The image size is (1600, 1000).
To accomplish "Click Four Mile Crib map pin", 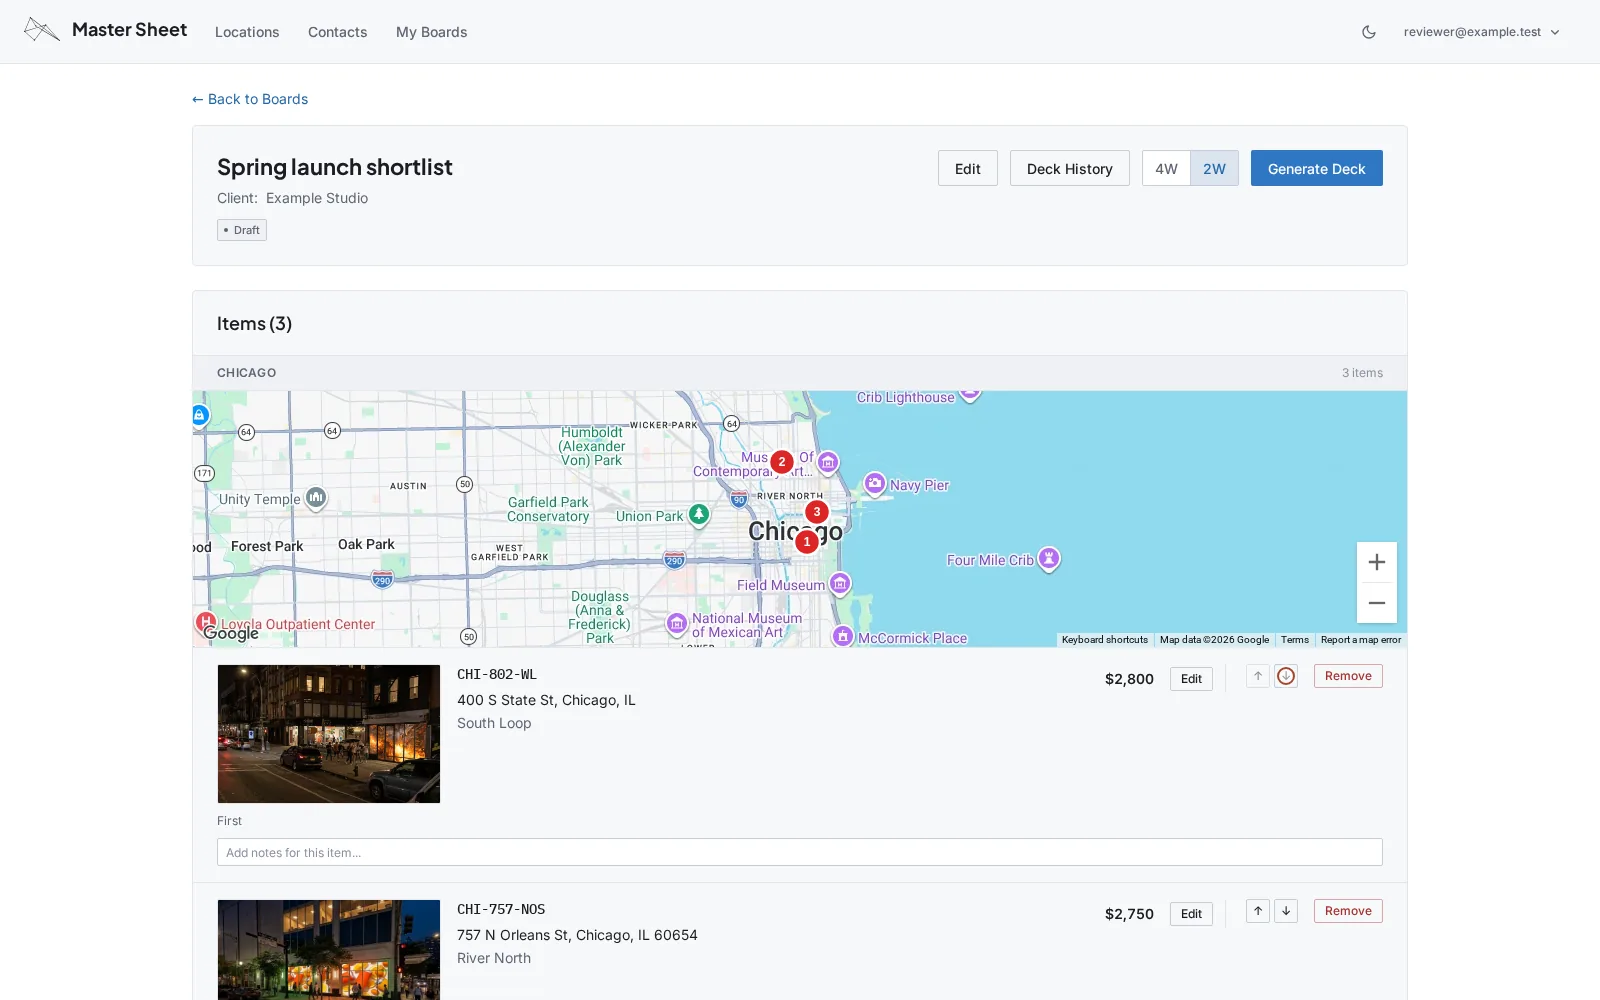I will tap(1048, 558).
